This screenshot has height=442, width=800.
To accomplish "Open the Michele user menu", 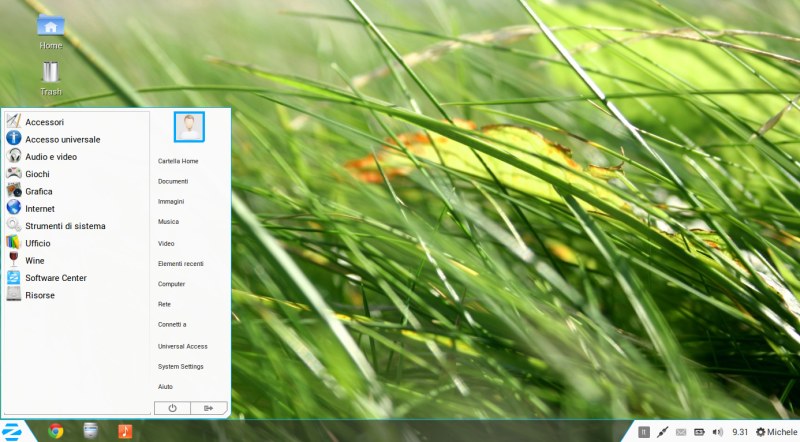I will coord(777,432).
